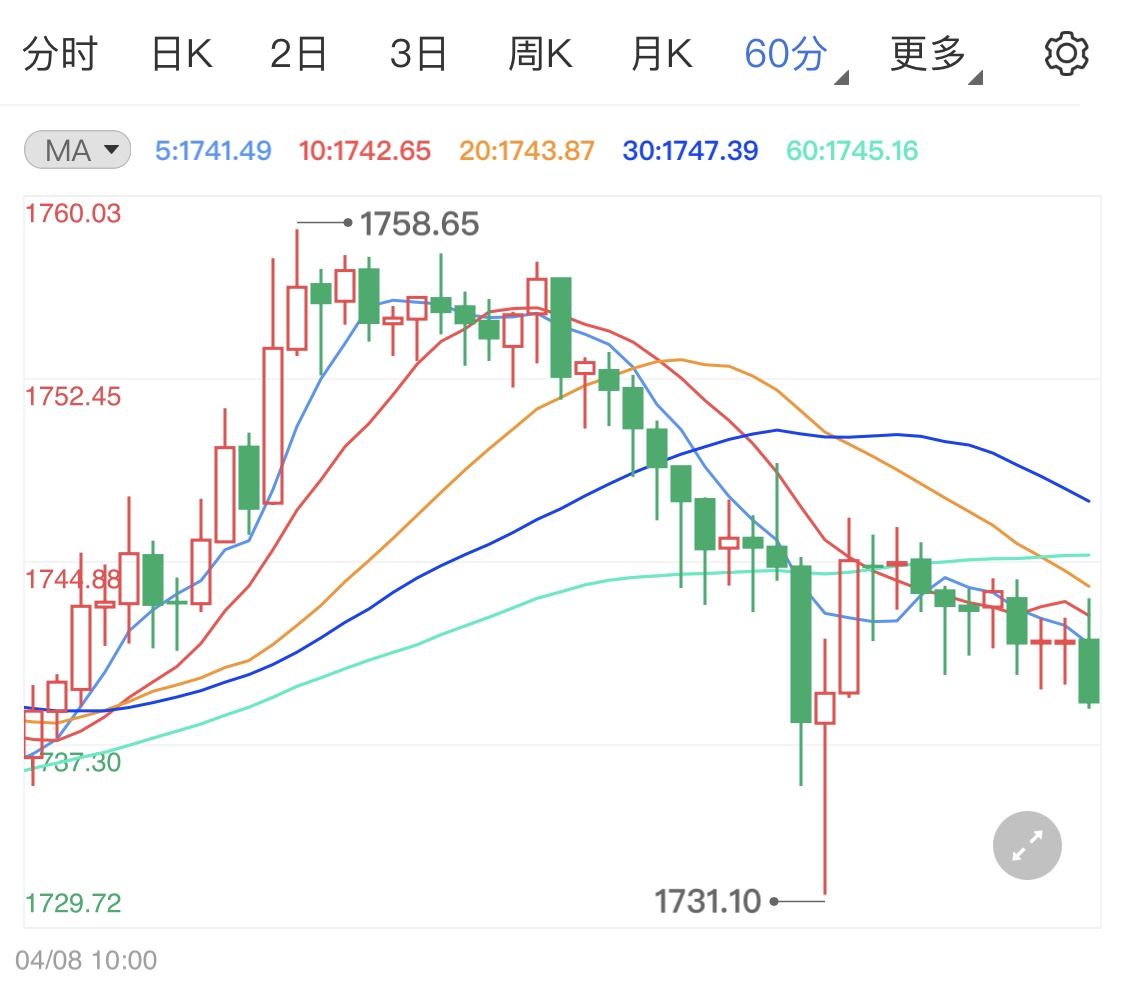Viewport: 1125px width, 988px height.
Task: Open the 周K weekly candlestick tab
Action: pos(540,54)
